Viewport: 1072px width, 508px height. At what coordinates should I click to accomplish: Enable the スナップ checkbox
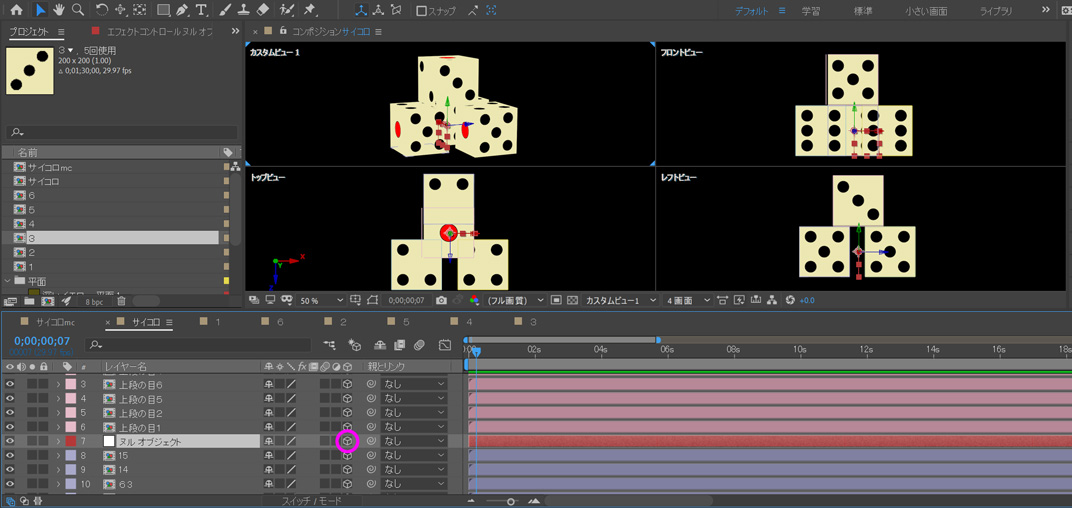coord(422,11)
